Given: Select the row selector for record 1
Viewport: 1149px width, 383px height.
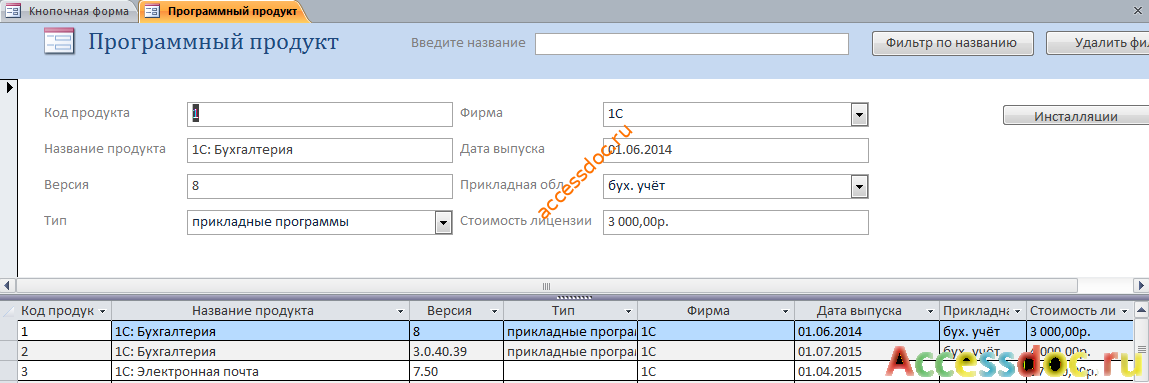Looking at the screenshot, I should click(x=9, y=331).
